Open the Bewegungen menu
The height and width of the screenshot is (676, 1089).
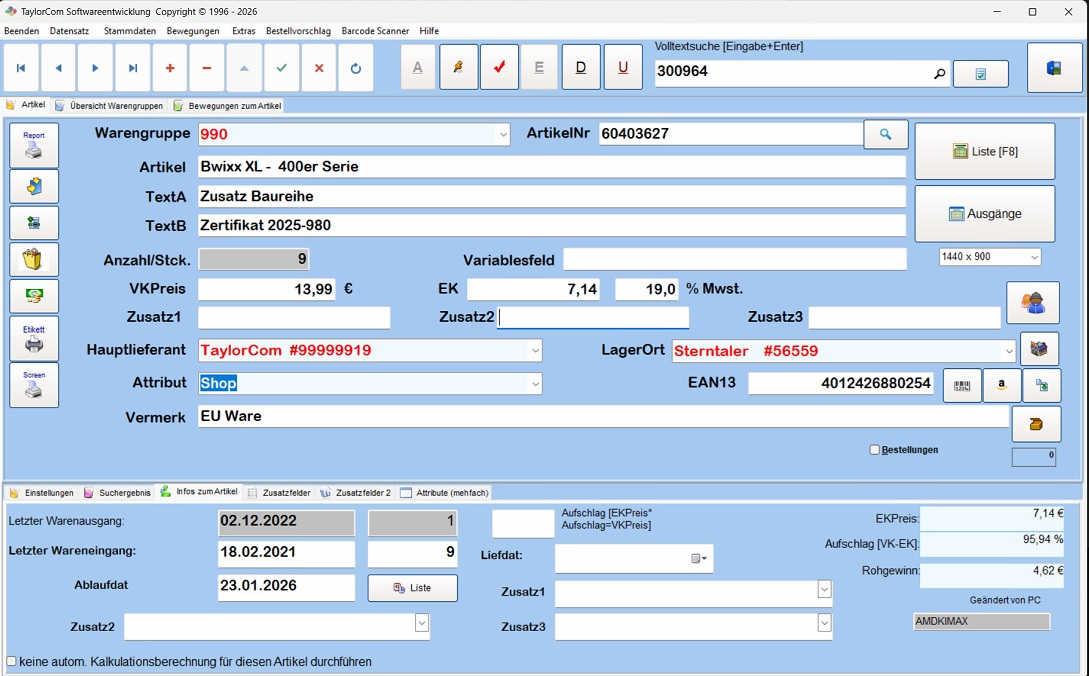click(x=191, y=31)
